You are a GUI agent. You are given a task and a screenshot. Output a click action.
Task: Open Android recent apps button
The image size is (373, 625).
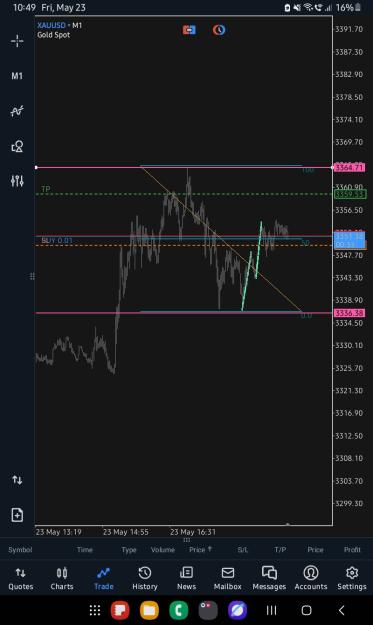tap(271, 610)
